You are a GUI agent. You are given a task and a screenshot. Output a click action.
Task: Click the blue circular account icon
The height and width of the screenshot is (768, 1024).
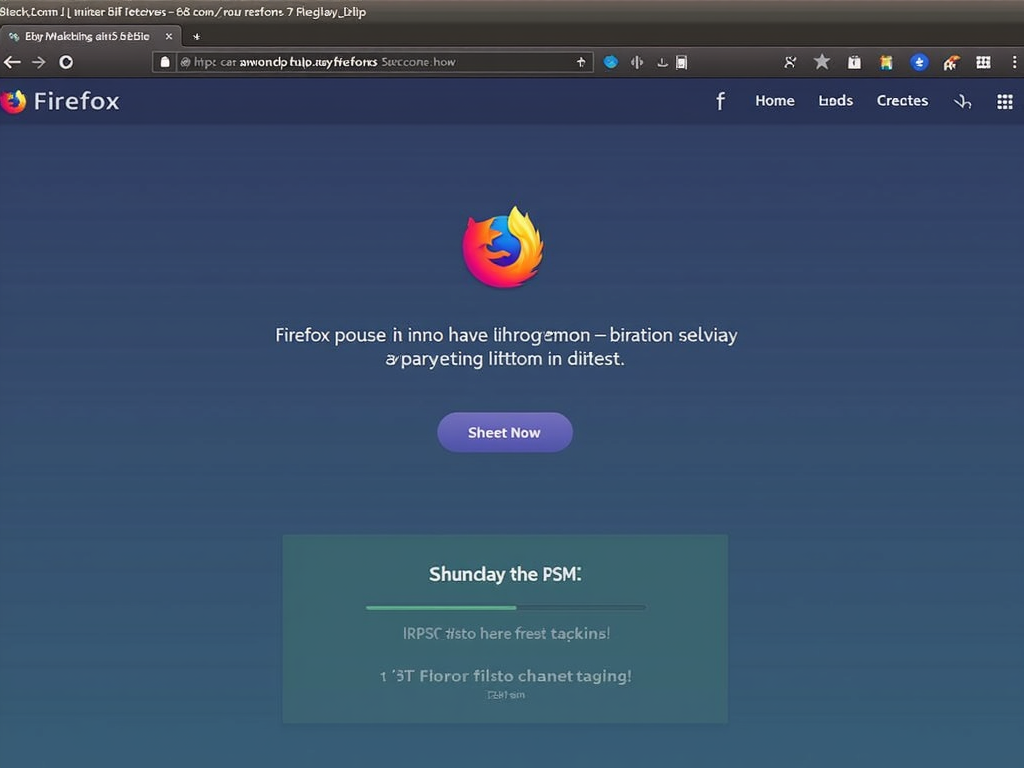pos(919,62)
